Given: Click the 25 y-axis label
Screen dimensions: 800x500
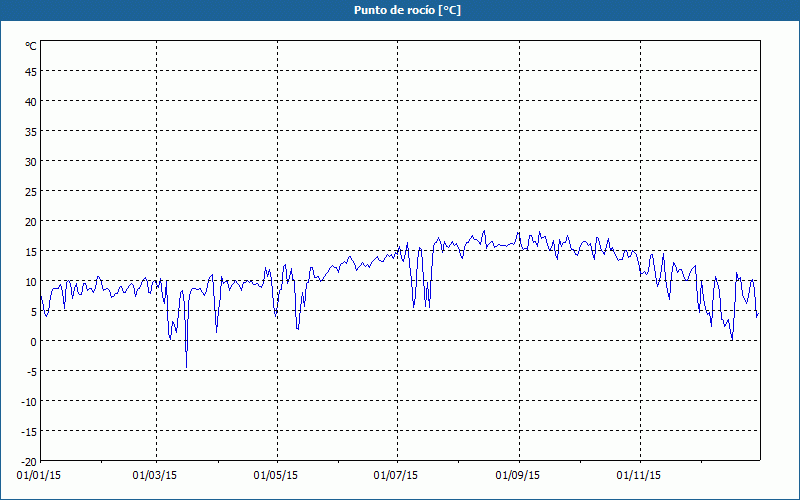Looking at the screenshot, I should (x=31, y=192).
